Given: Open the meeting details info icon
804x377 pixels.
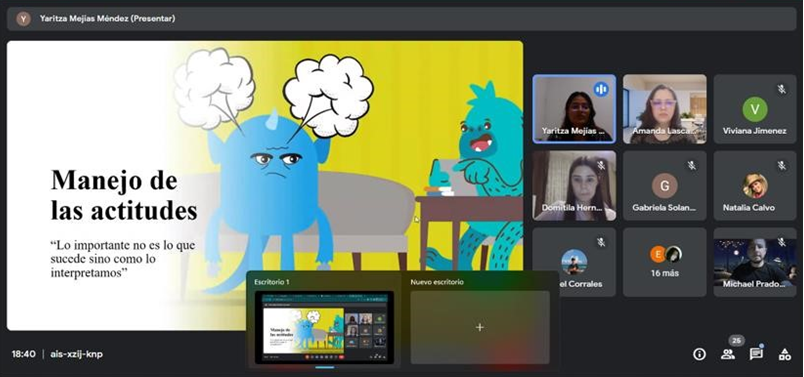Looking at the screenshot, I should click(699, 354).
